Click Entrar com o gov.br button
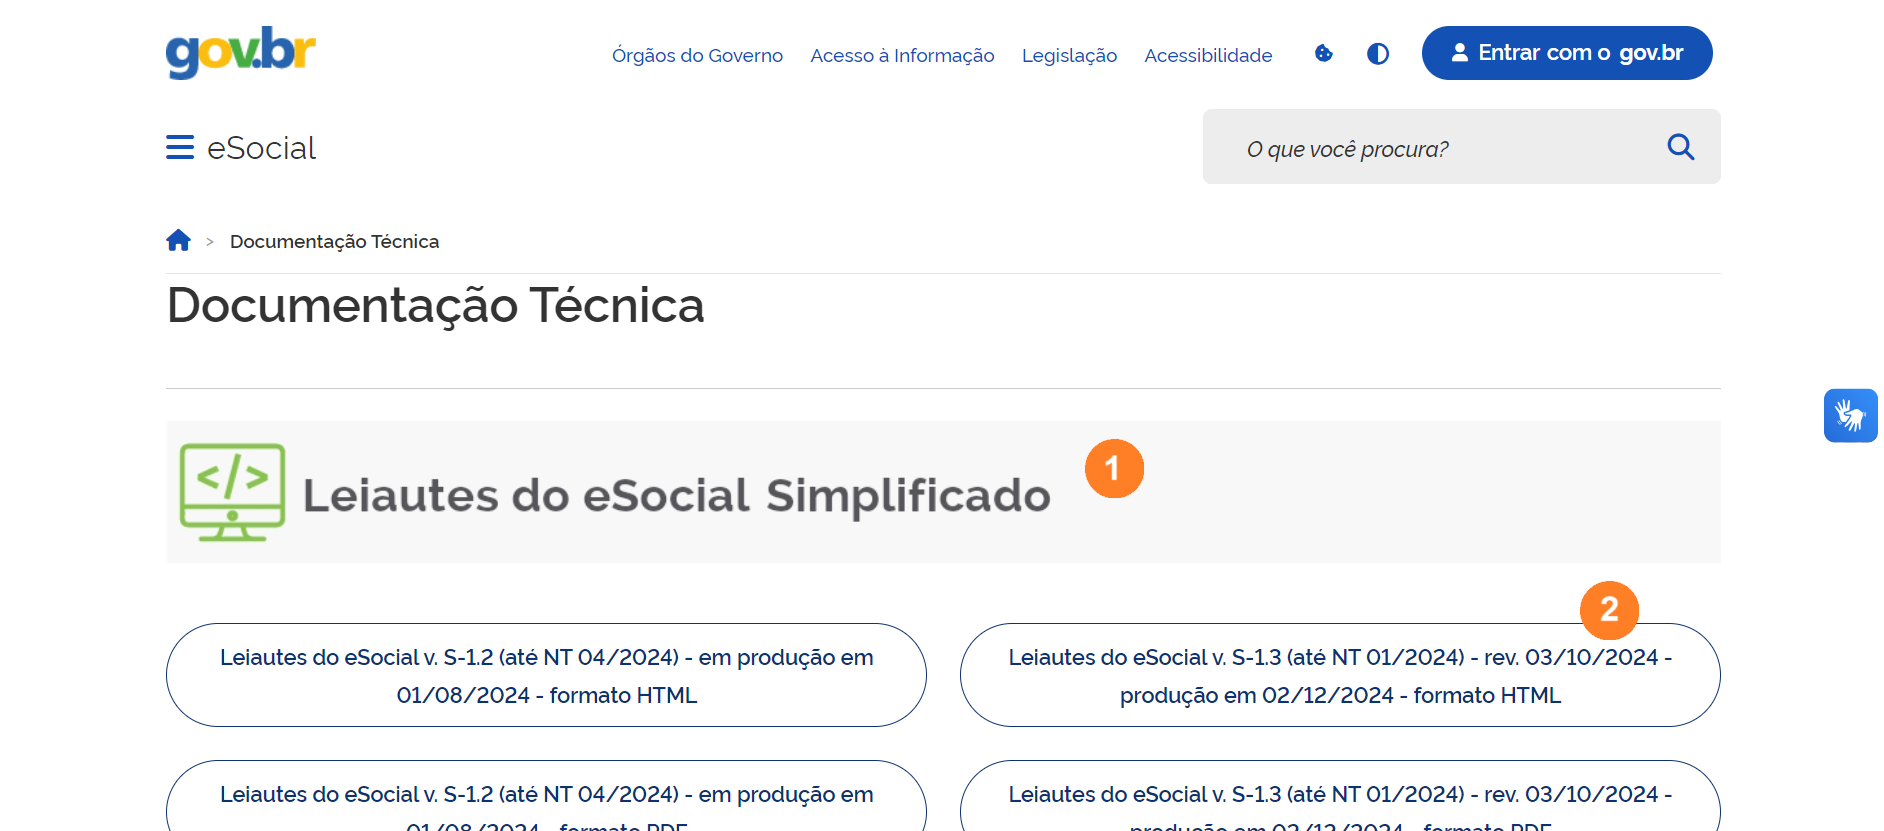 coord(1566,53)
